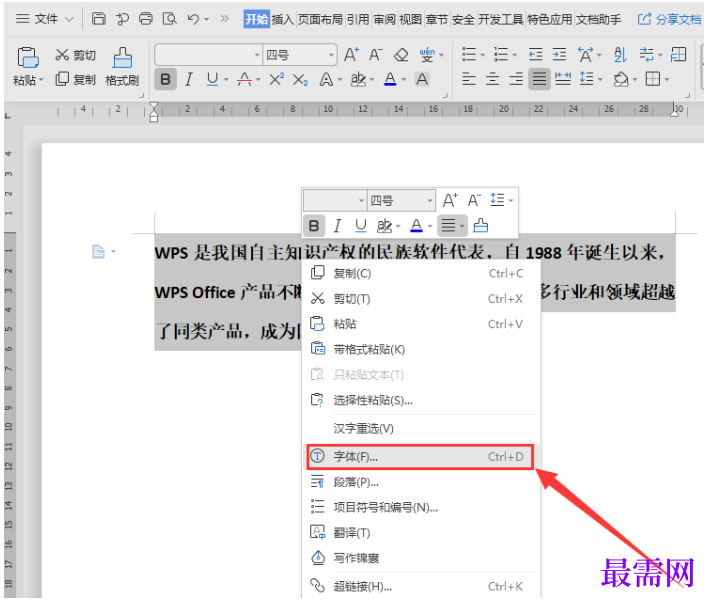Toggle strikethrough in the ribbon
713x604 pixels.
[x=245, y=80]
